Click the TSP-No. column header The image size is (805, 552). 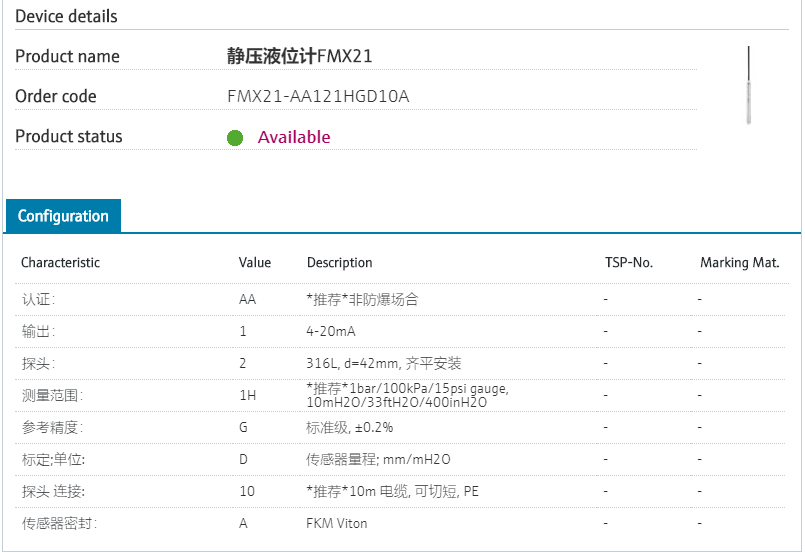628,263
